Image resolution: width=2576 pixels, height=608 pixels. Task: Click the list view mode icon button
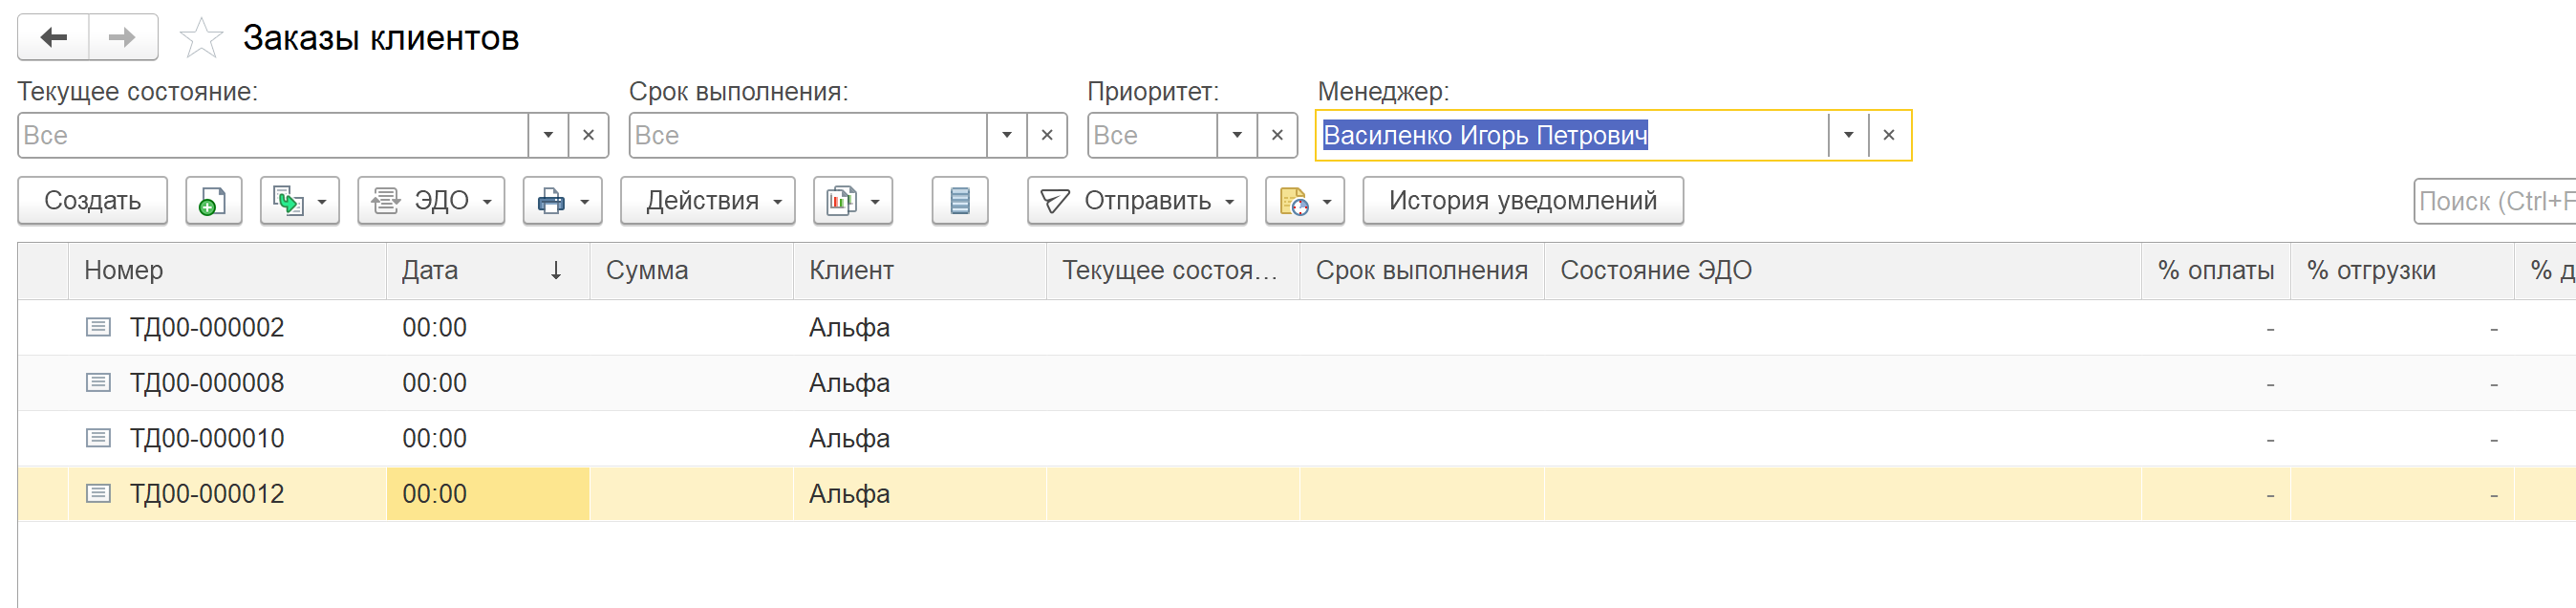click(x=960, y=201)
